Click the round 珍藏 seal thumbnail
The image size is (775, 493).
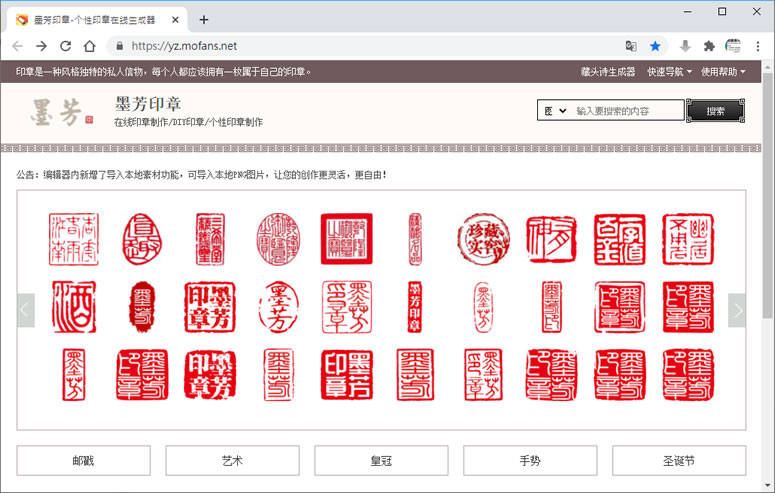(x=482, y=238)
